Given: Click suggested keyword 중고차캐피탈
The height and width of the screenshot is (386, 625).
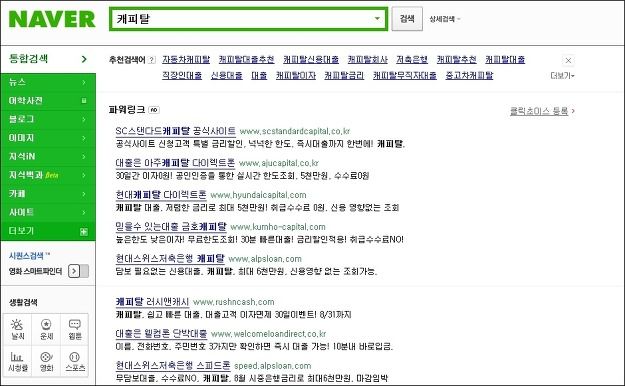Looking at the screenshot, I should click(469, 75).
